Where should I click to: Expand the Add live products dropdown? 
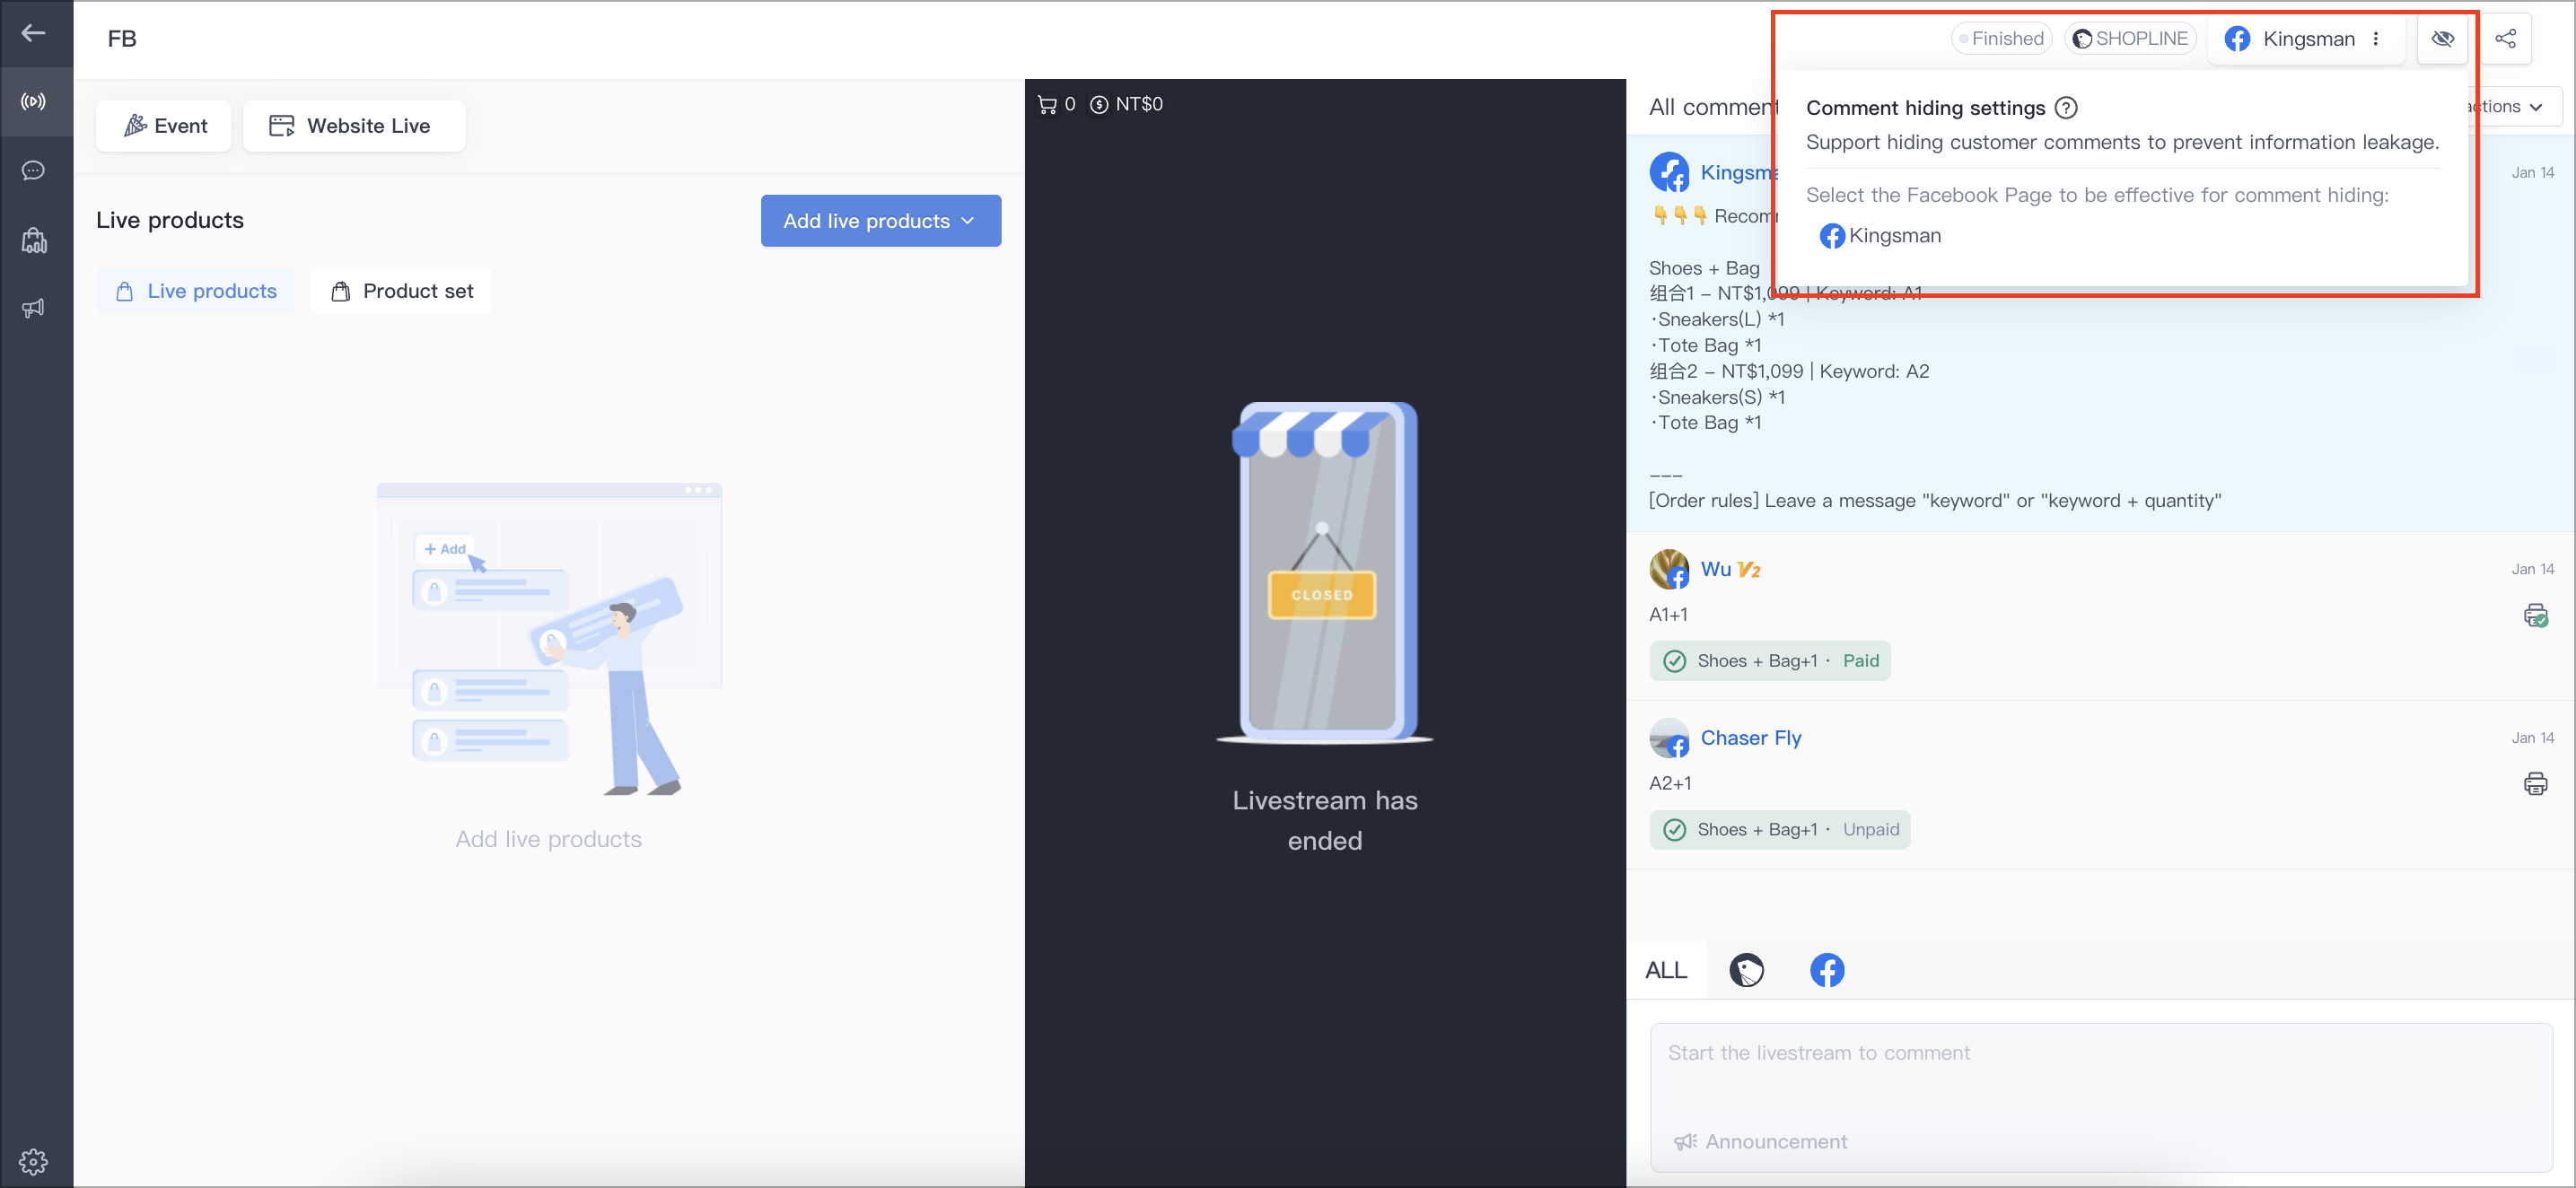coord(880,220)
